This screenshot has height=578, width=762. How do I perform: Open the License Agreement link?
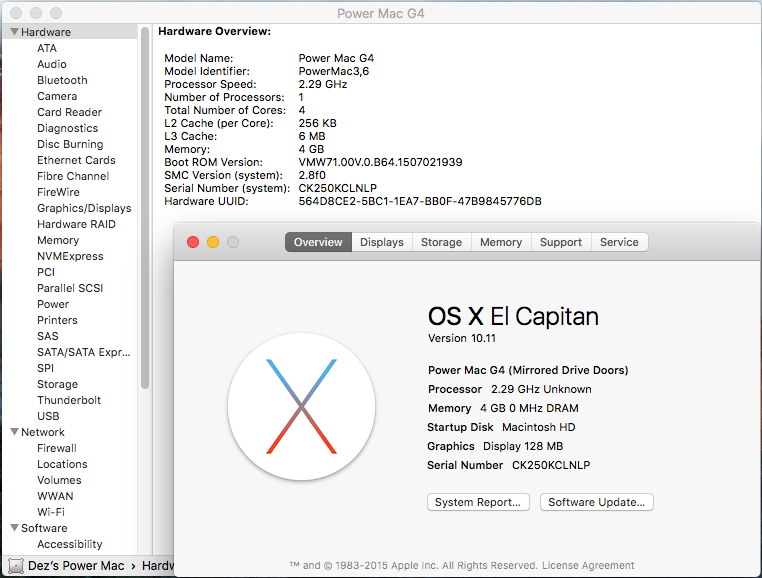[x=588, y=565]
